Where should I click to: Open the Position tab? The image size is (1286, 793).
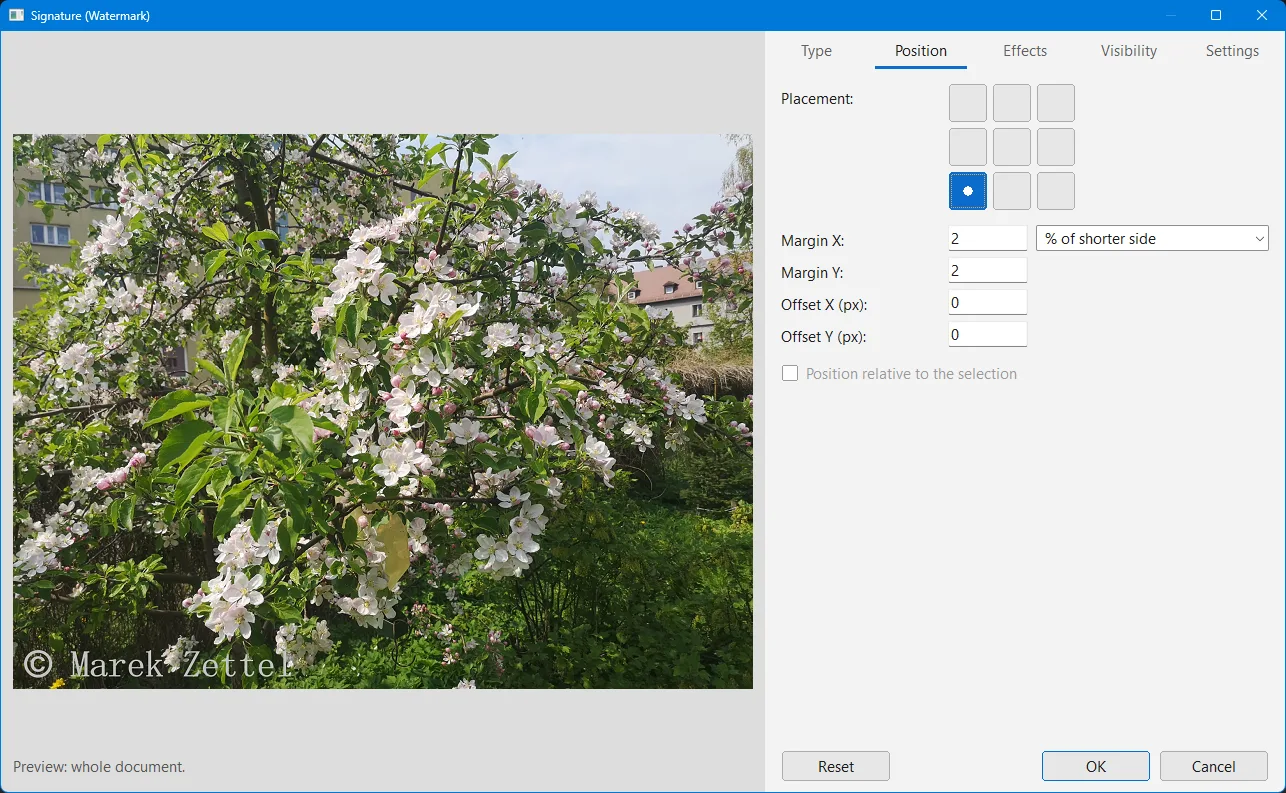921,51
